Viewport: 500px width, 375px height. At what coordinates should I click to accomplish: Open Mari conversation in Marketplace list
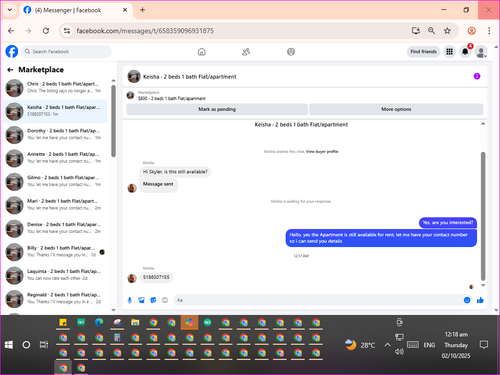[x=55, y=204]
